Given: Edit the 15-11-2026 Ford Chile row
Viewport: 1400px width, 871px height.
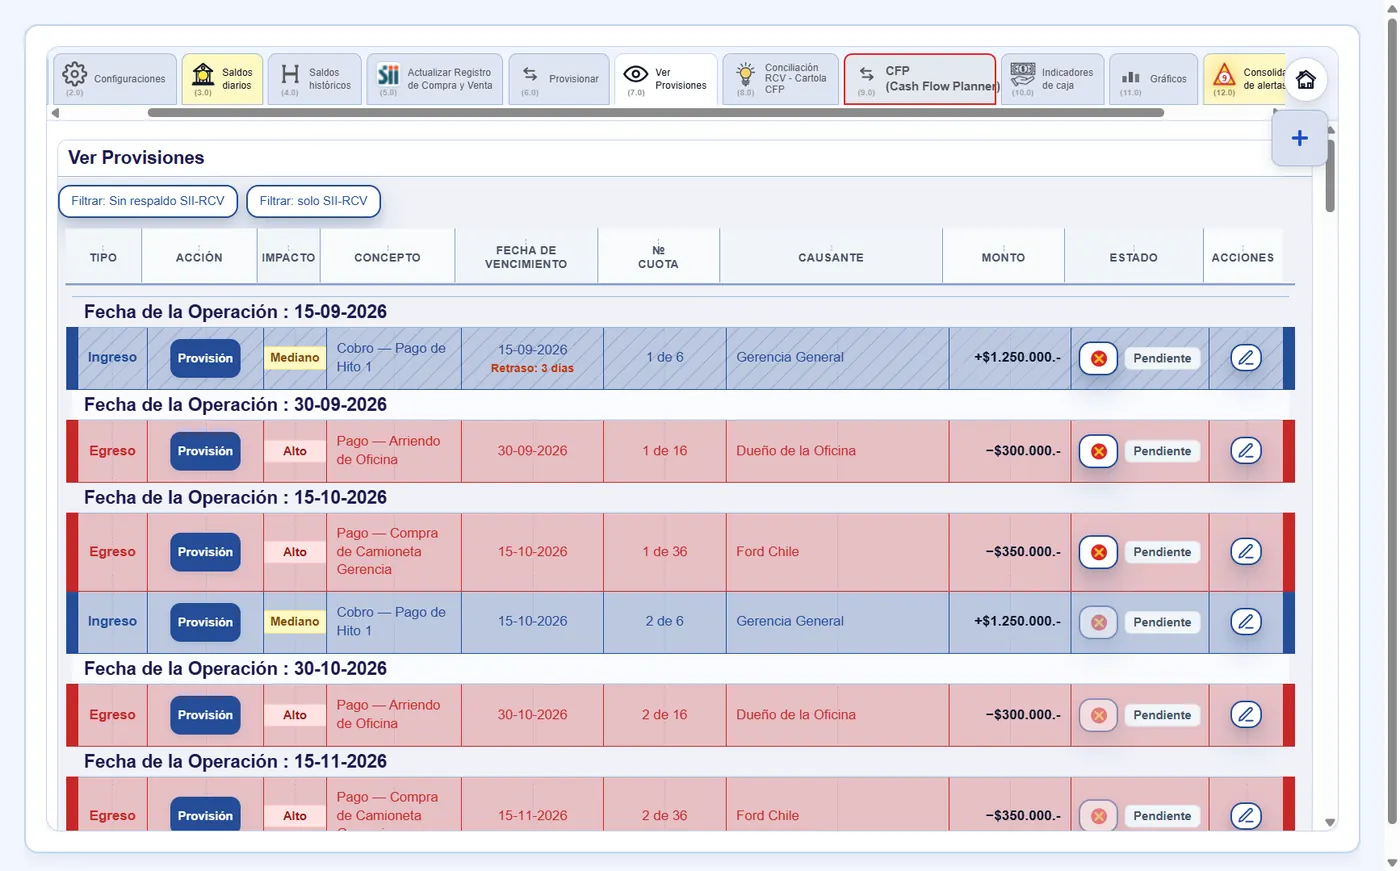Looking at the screenshot, I should point(1246,816).
